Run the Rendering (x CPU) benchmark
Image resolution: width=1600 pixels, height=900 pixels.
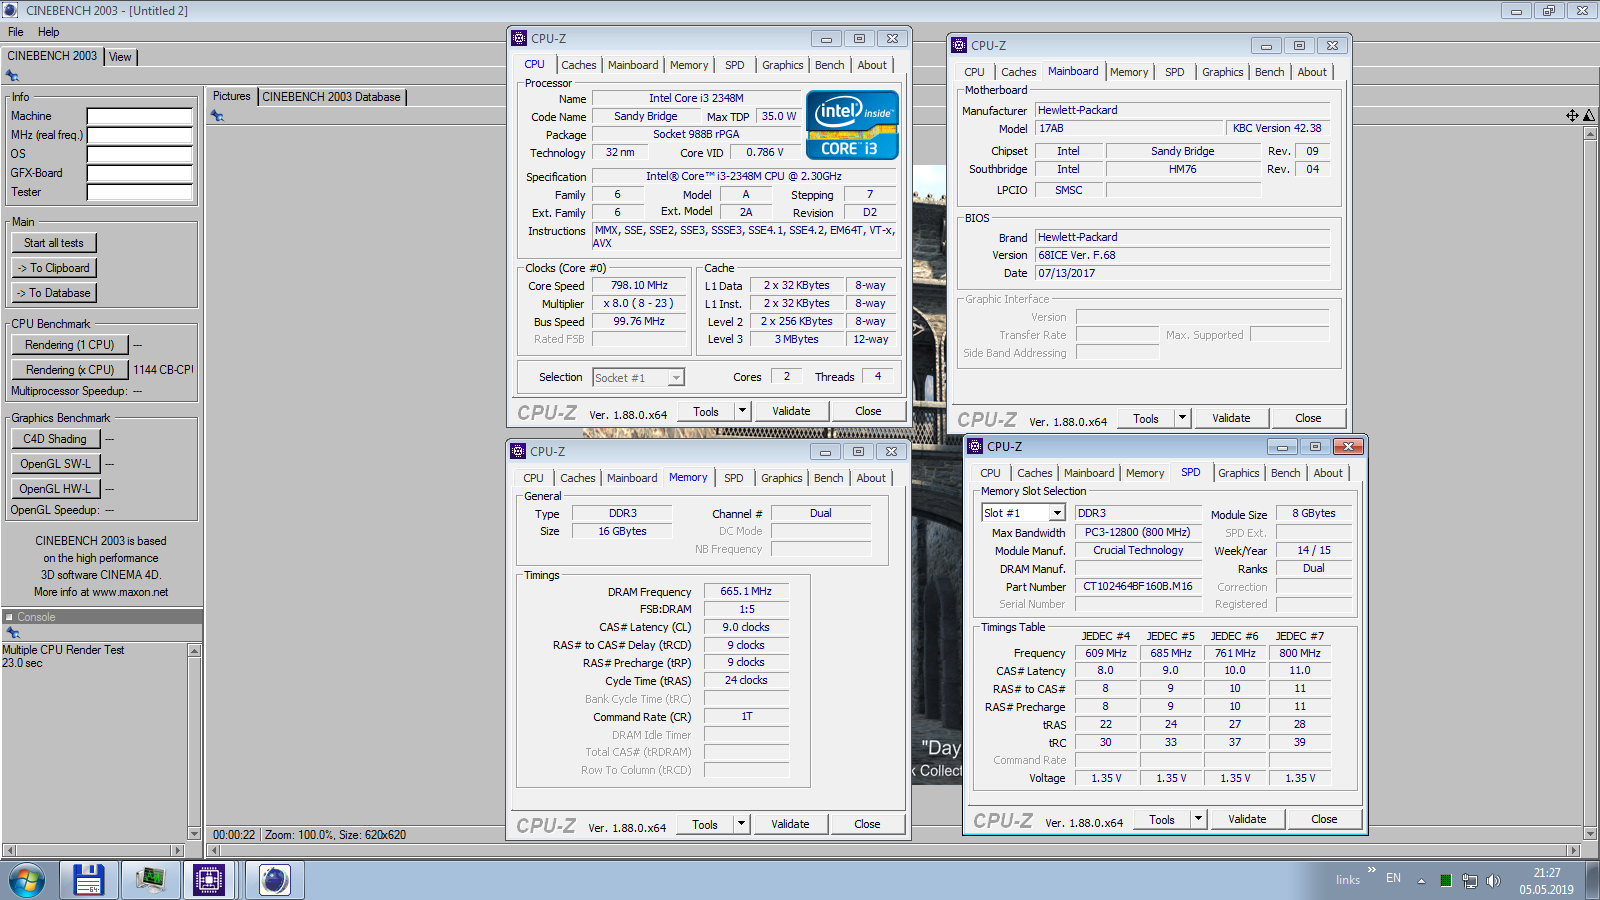tap(70, 370)
